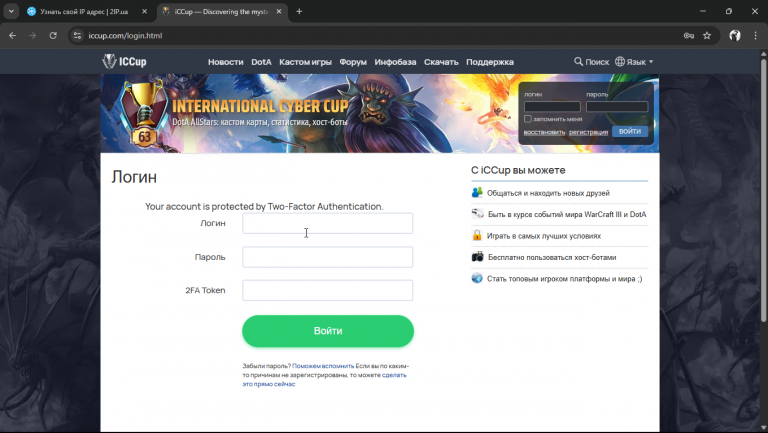Viewport: 768px width, 433px height.
Task: Go to the Форум section
Action: click(x=353, y=62)
